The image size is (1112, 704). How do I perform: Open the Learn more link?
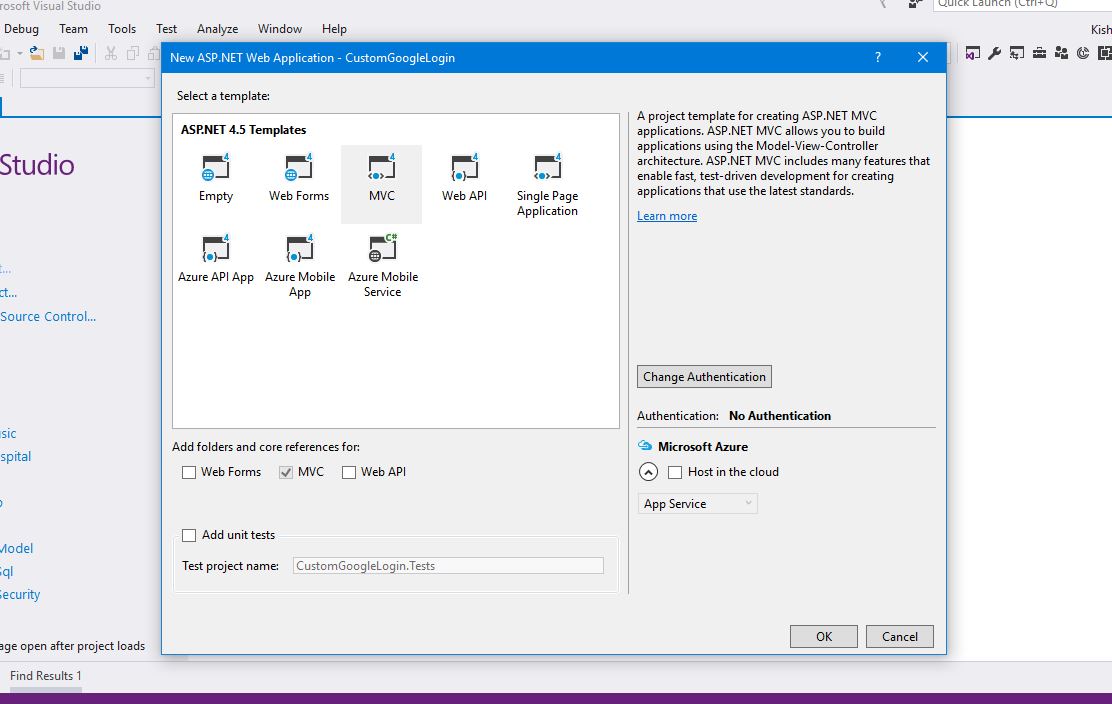pyautogui.click(x=667, y=216)
